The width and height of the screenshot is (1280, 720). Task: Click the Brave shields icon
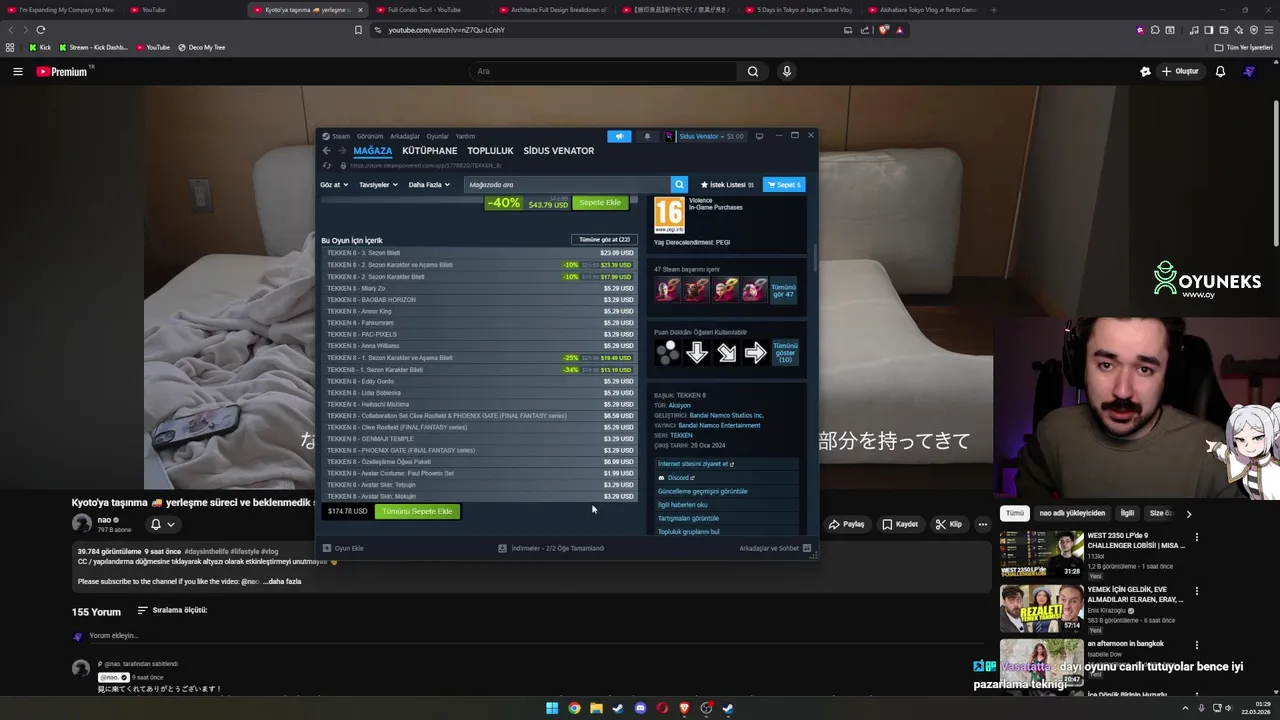(884, 30)
